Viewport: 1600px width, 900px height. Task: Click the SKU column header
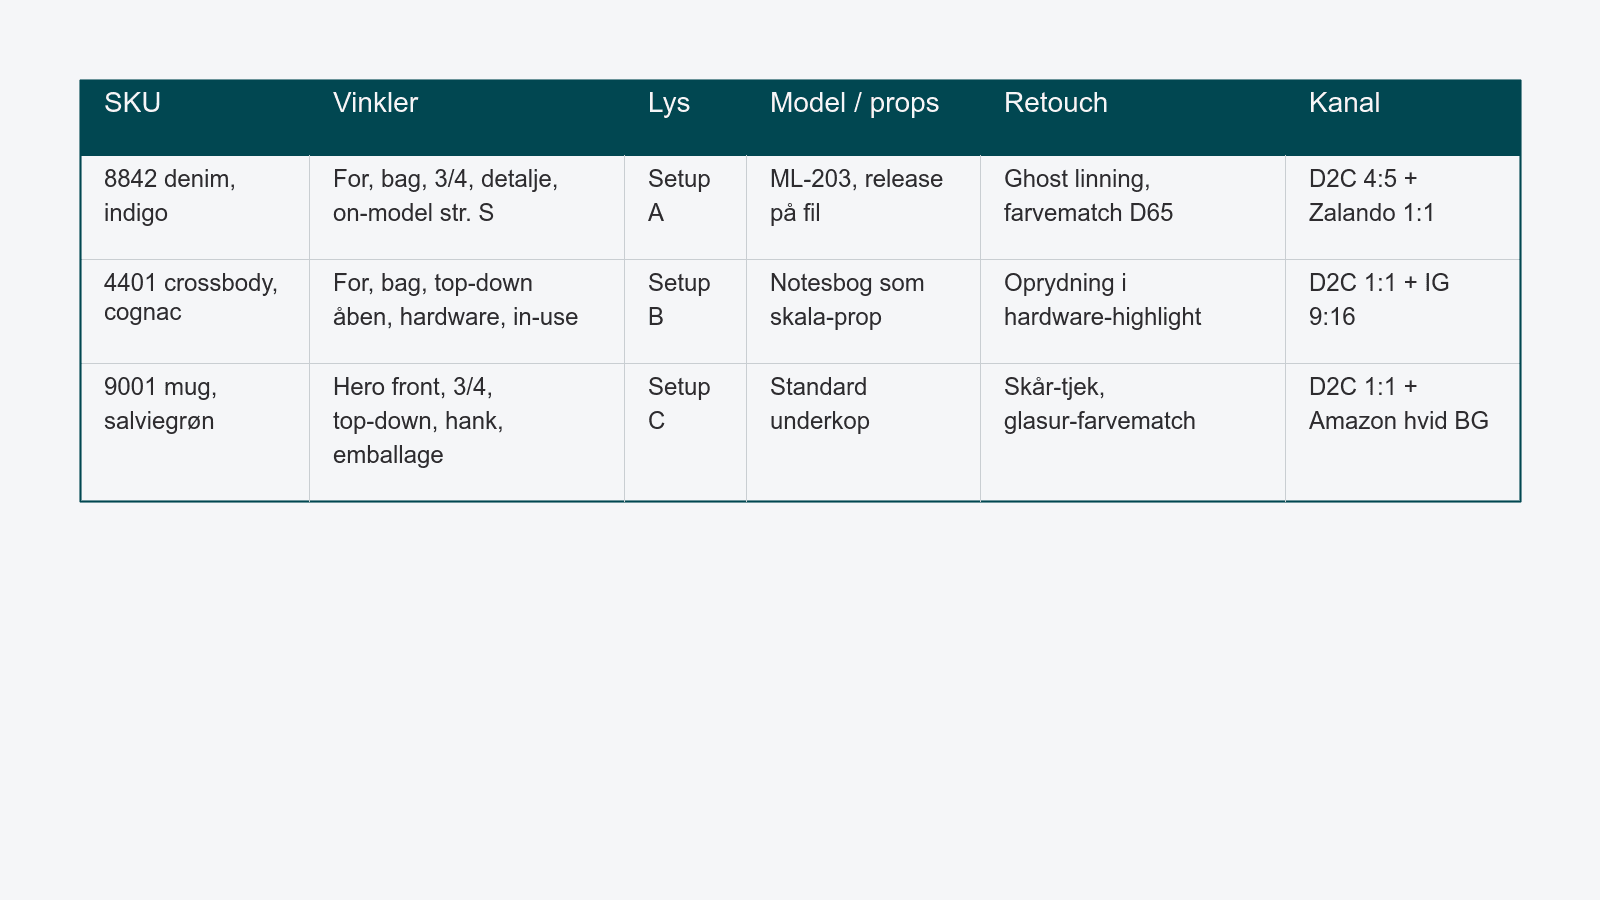click(x=195, y=117)
